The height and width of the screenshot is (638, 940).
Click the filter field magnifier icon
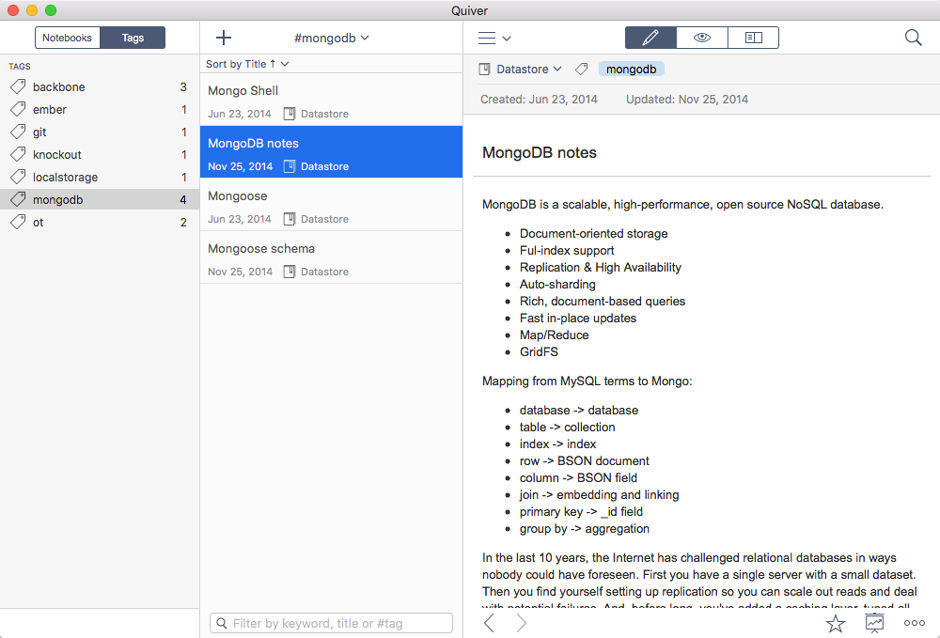222,624
